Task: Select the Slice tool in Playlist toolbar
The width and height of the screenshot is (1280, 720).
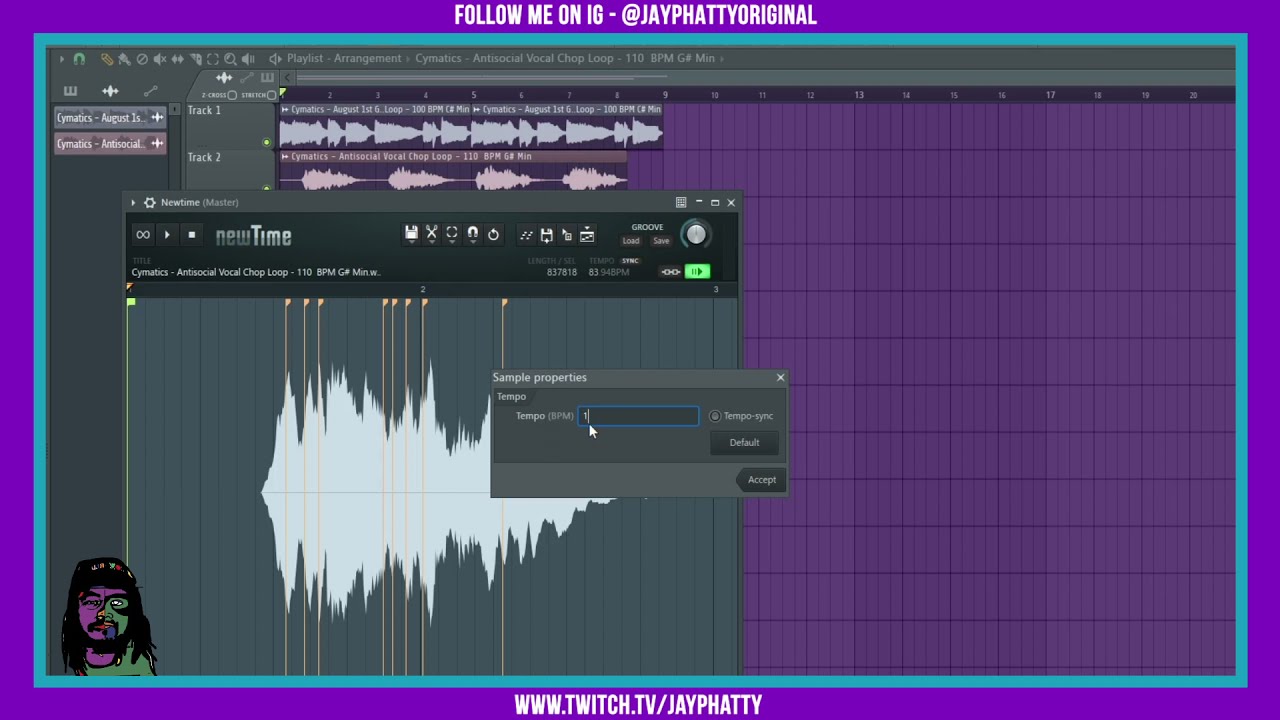Action: click(195, 59)
